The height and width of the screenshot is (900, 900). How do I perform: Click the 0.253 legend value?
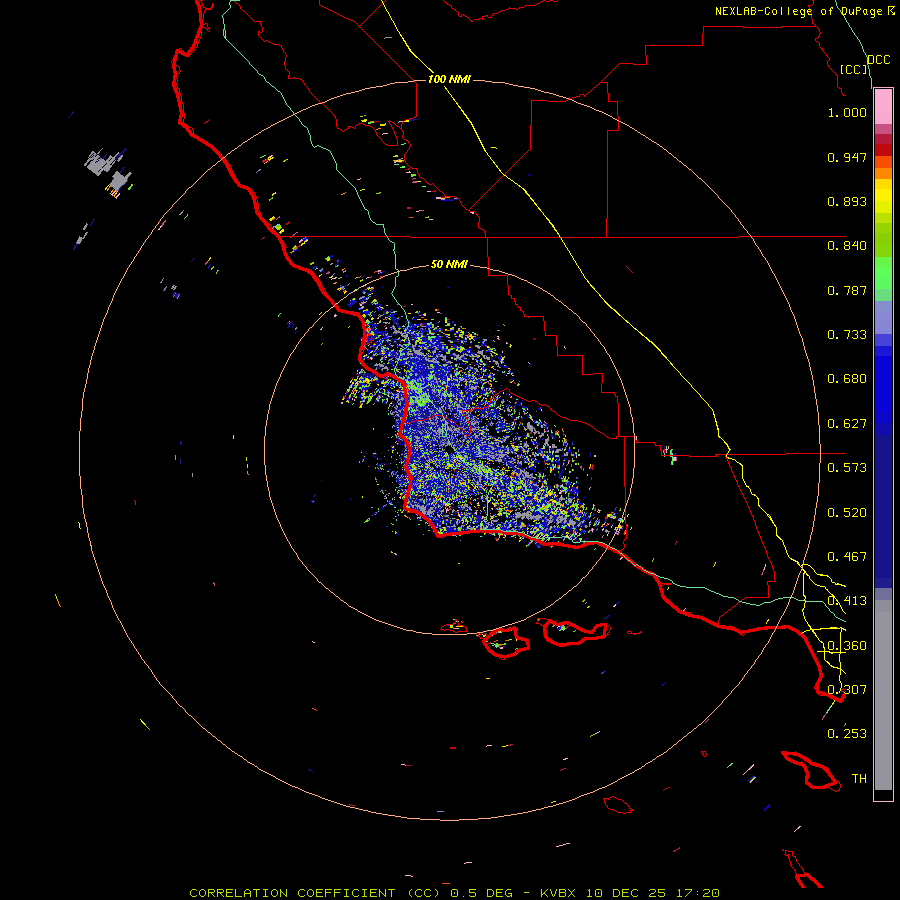coord(847,734)
